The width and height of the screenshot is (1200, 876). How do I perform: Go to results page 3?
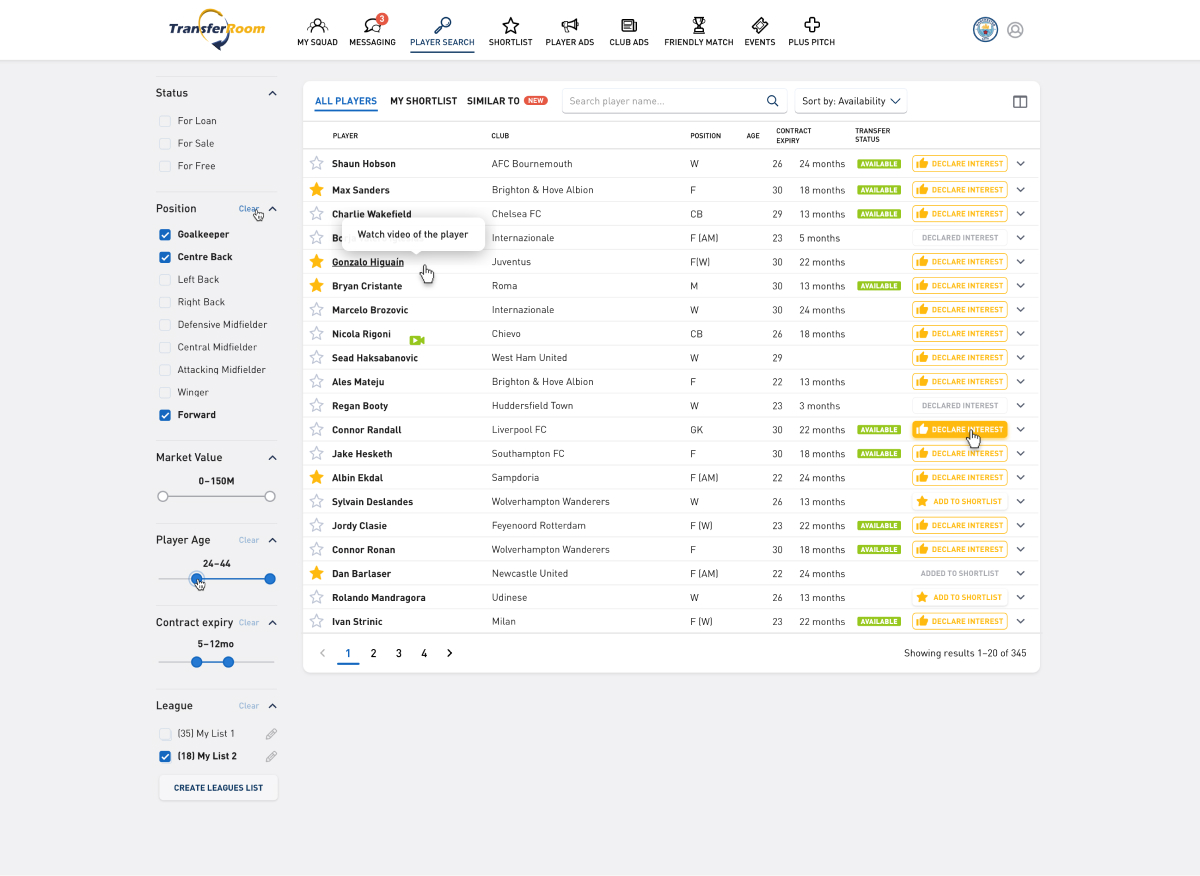pyautogui.click(x=399, y=653)
